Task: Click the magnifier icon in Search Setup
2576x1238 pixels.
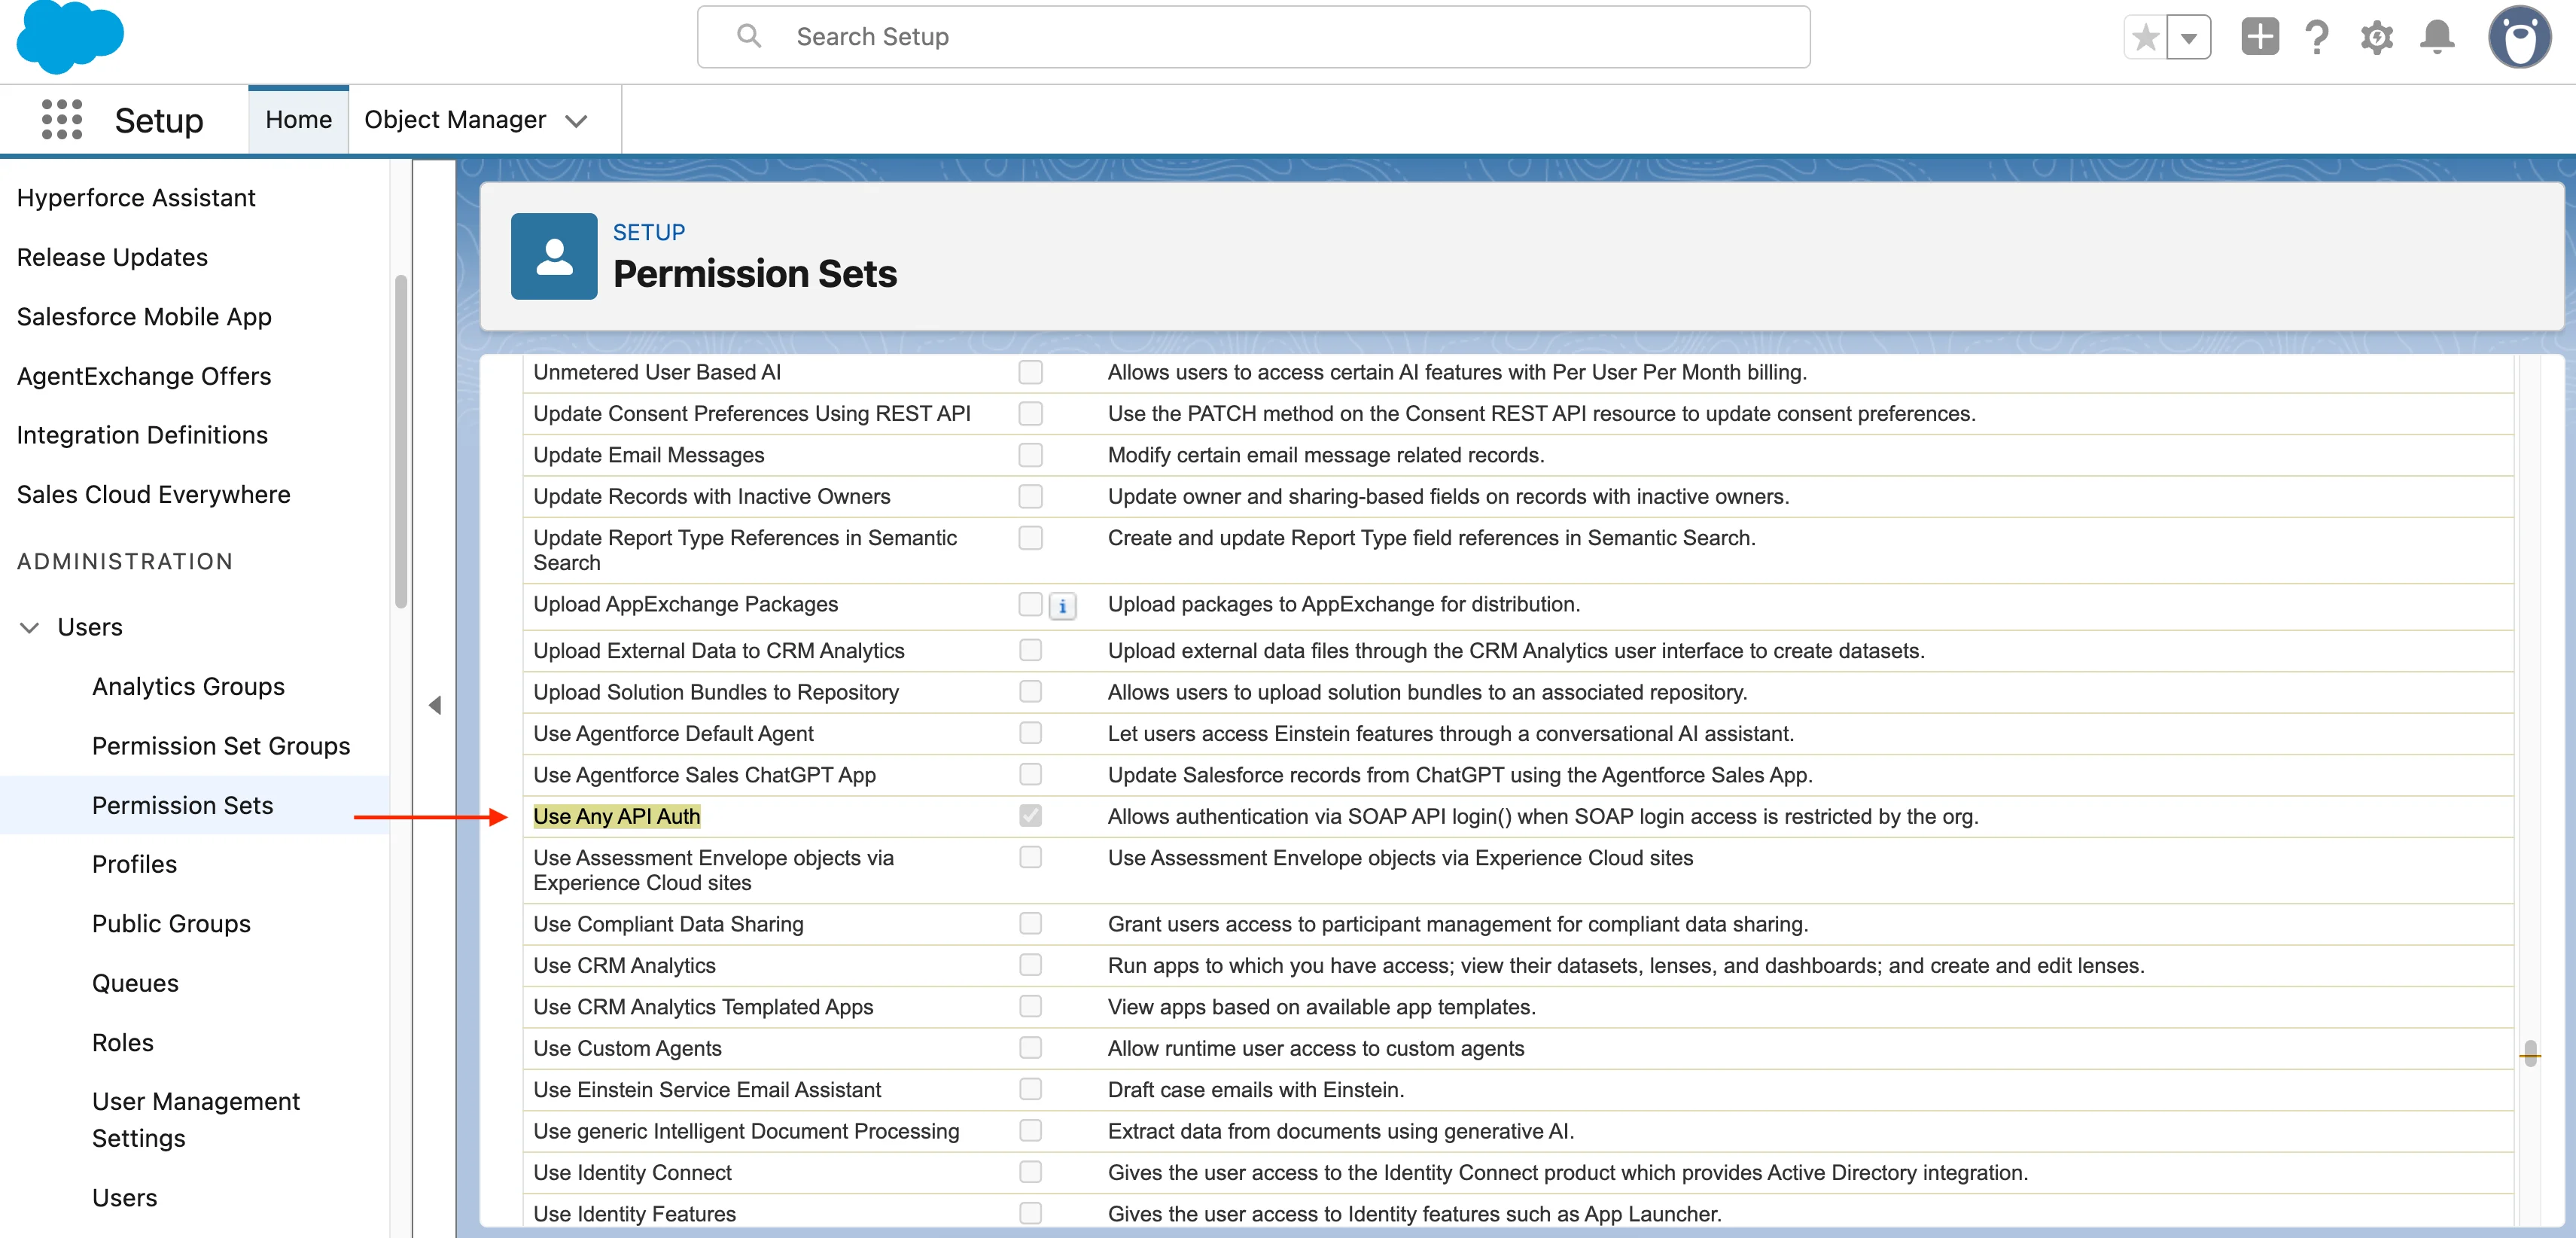Action: click(x=749, y=37)
